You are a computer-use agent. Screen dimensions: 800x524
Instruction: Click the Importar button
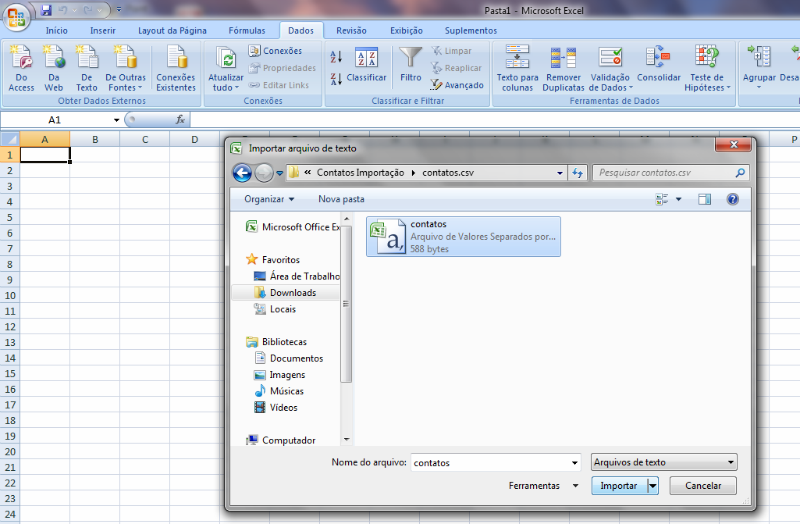tap(619, 486)
